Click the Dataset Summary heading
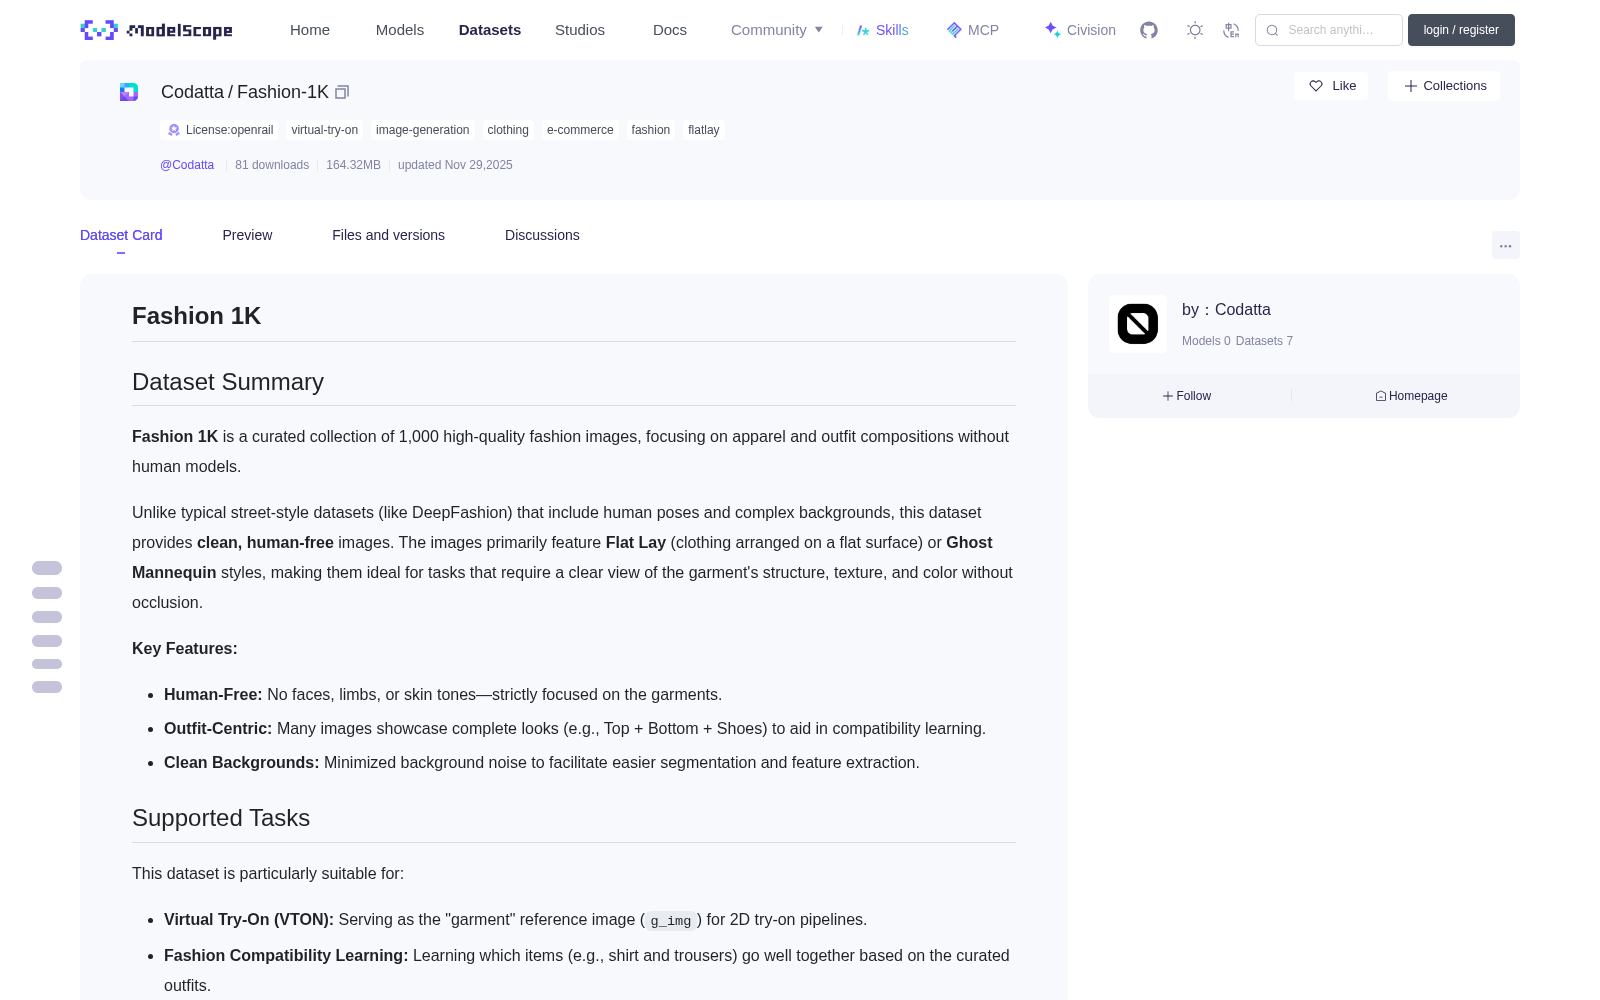 pos(228,382)
